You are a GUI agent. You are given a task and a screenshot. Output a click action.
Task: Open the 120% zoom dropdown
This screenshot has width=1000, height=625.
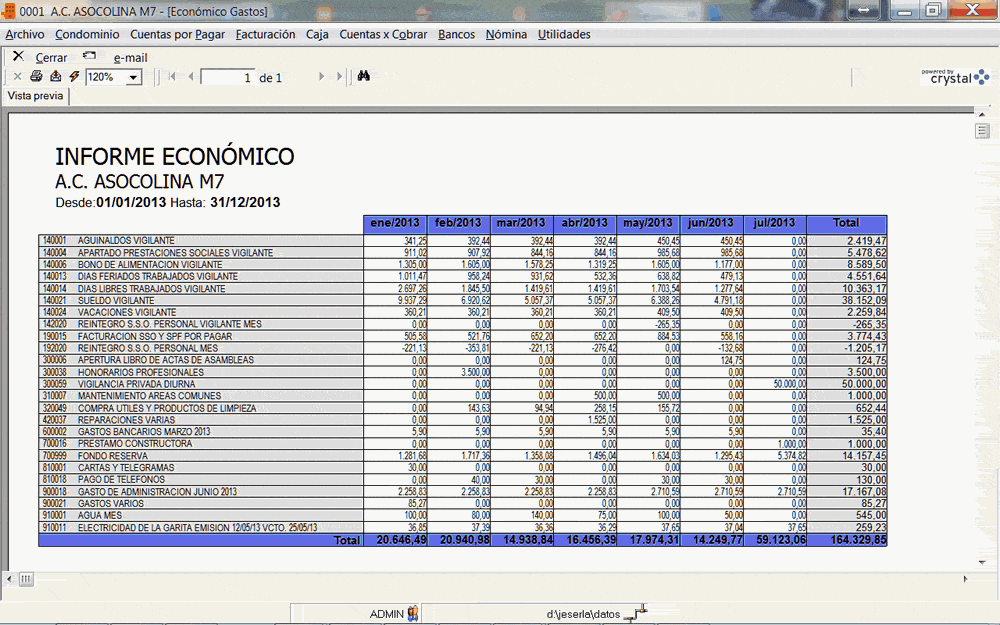[x=133, y=77]
